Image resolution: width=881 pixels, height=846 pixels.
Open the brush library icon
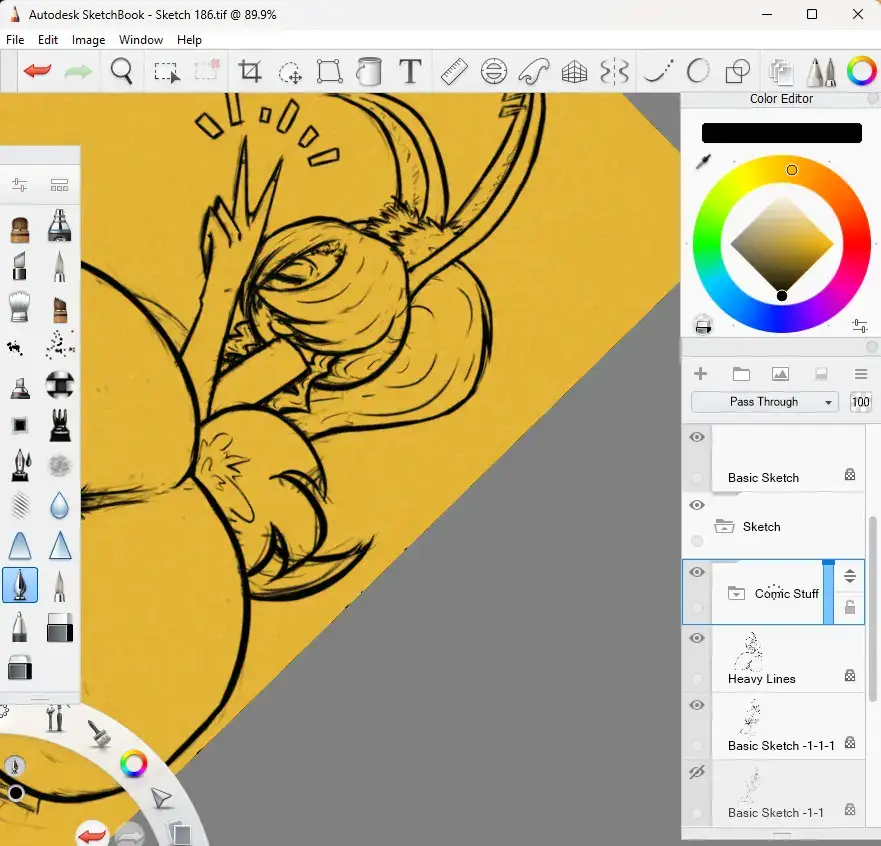pos(59,185)
